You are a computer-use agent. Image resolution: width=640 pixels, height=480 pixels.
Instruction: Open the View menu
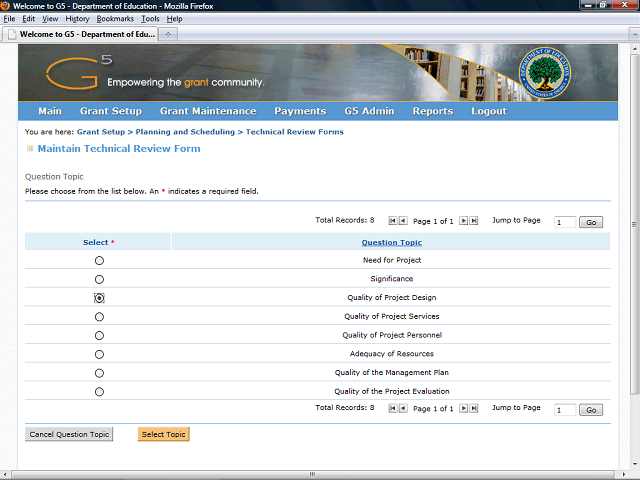[50, 19]
